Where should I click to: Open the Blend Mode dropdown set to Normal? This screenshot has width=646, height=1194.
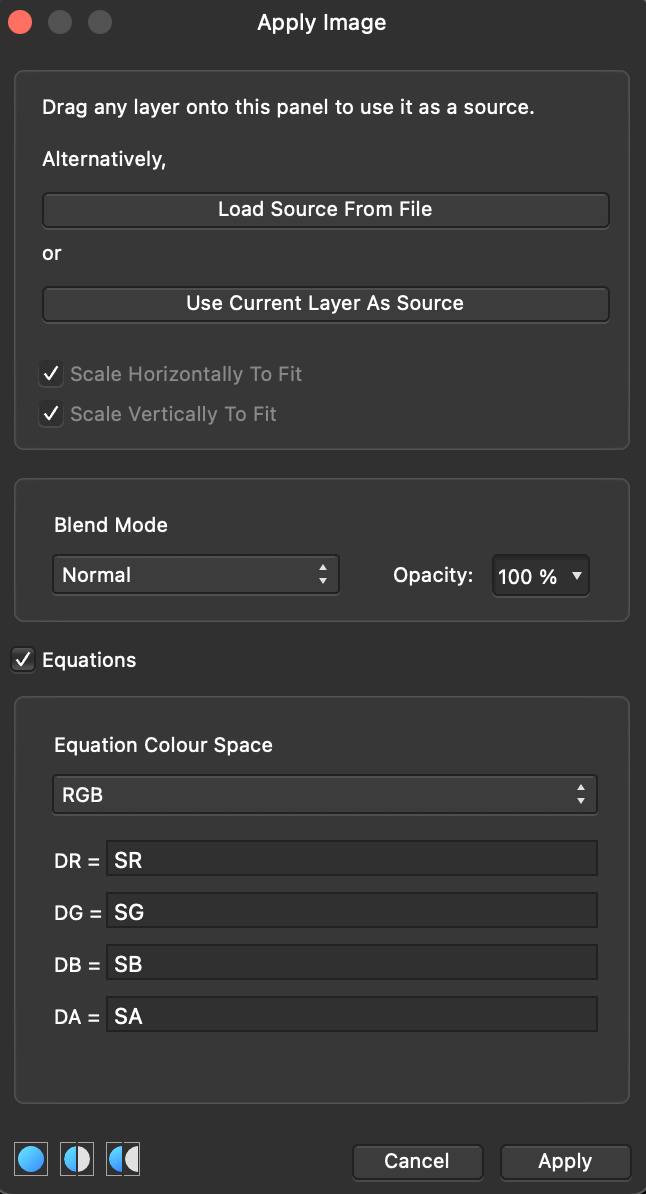(x=196, y=575)
